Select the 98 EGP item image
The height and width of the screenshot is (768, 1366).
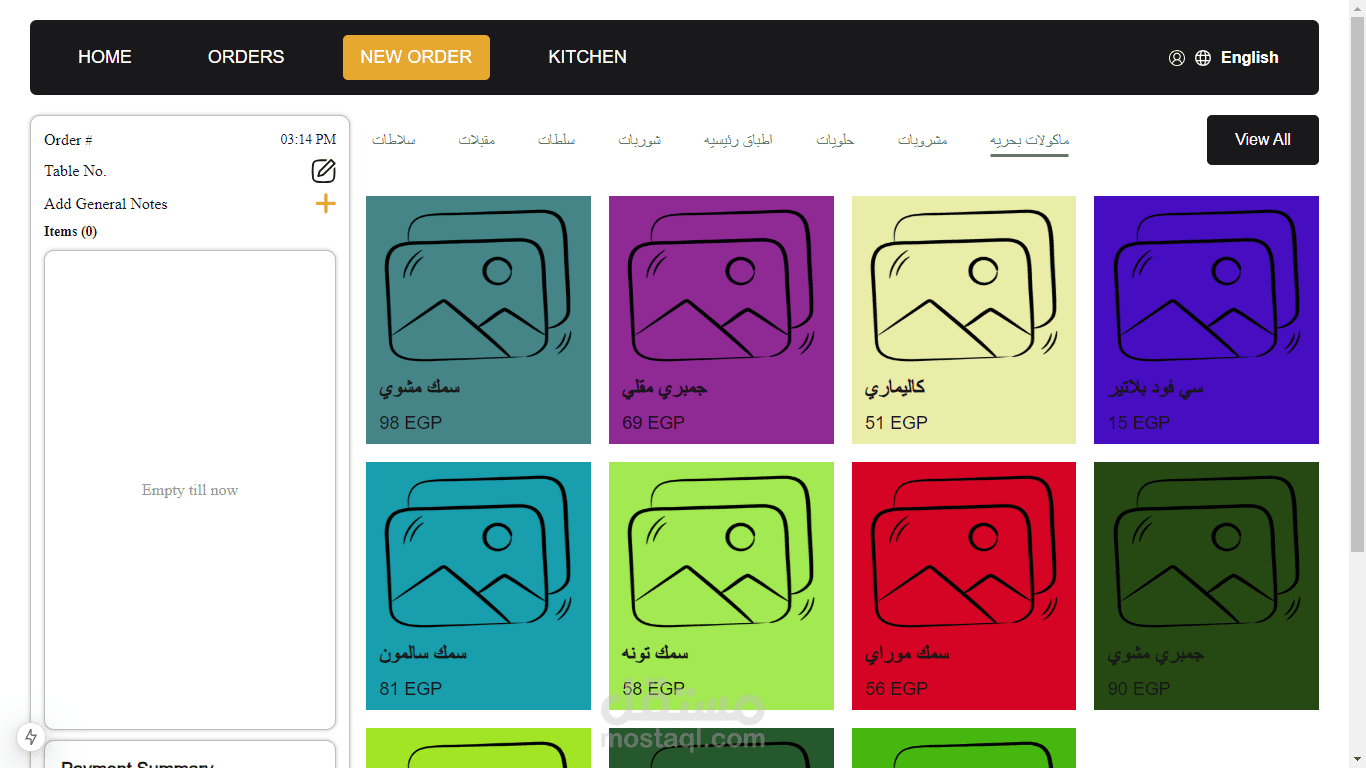tap(478, 285)
